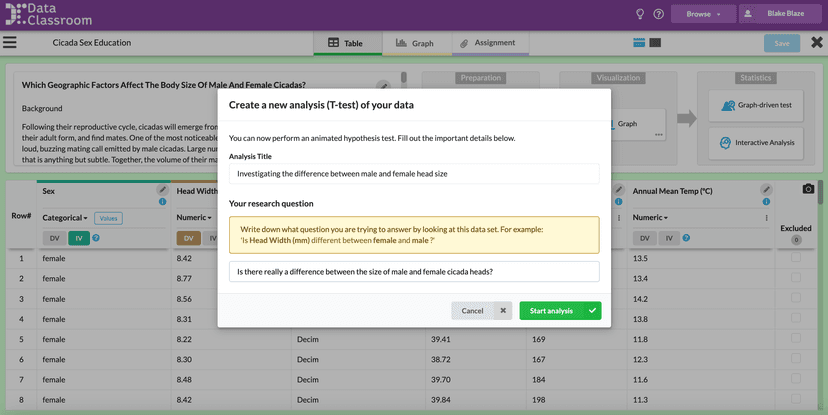
Task: Edit Annual Mean Temp column pencil icon
Action: tap(766, 190)
